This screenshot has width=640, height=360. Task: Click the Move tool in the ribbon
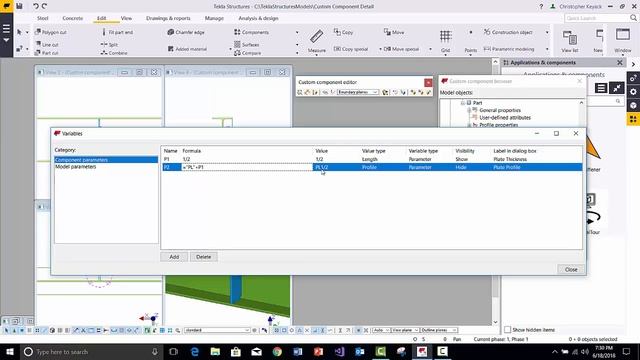(394, 32)
